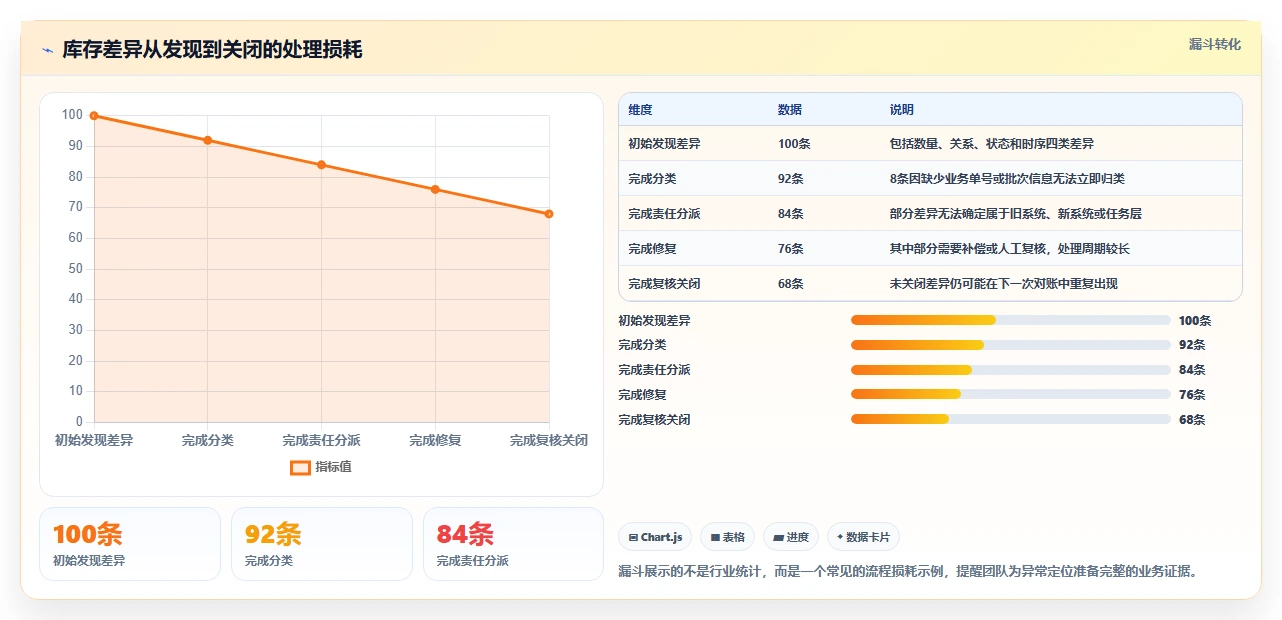
Task: Click the x-axis label 完成修复 under the chart
Action: click(x=435, y=440)
